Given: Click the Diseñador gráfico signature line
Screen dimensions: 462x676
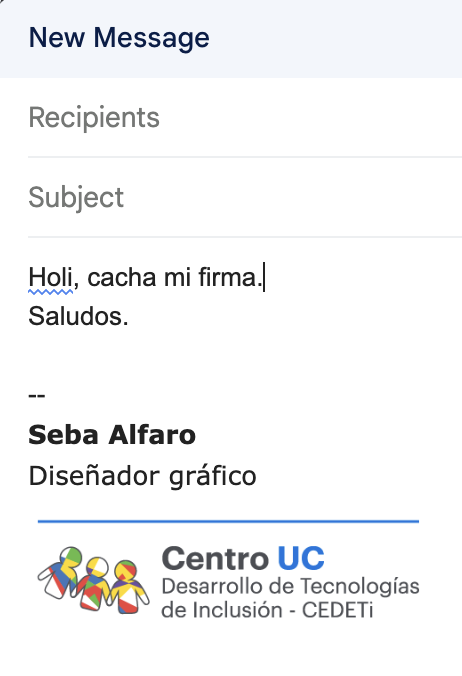Looking at the screenshot, I should click(142, 476).
